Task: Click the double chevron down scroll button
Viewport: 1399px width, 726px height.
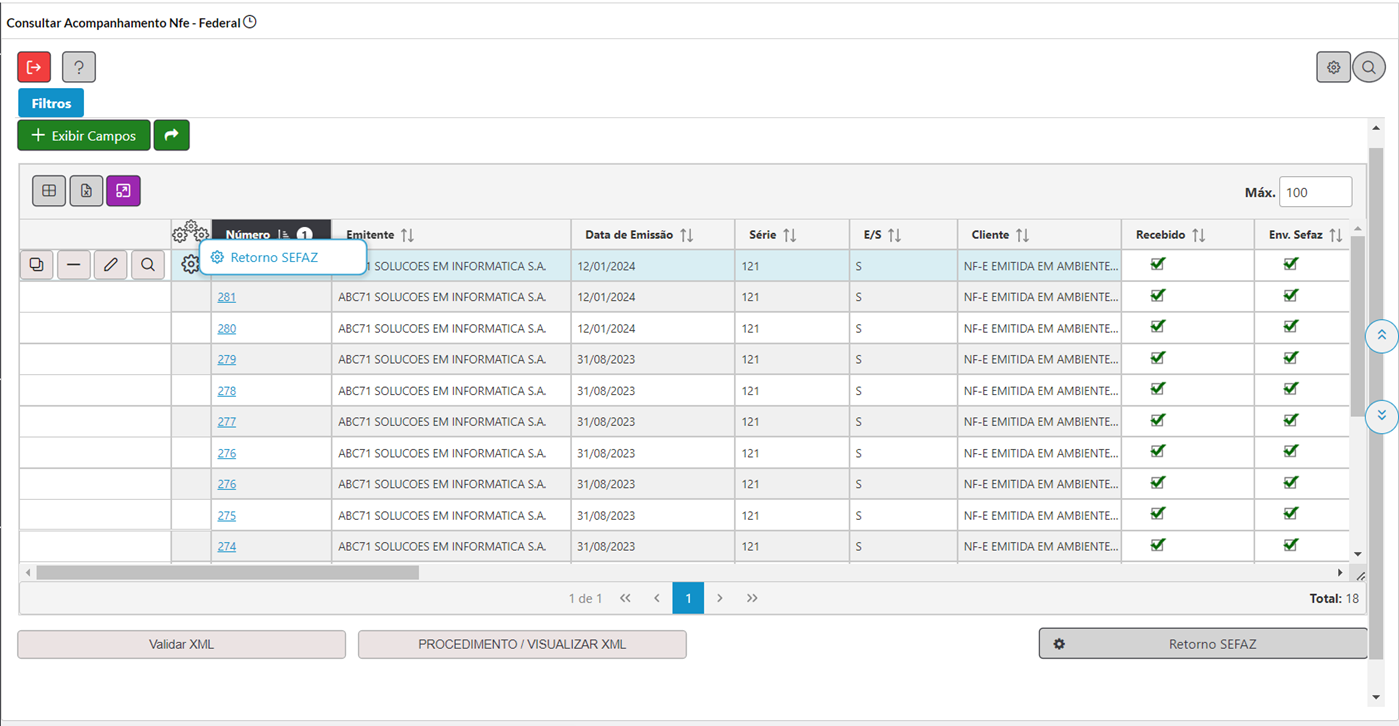Action: pyautogui.click(x=1381, y=415)
